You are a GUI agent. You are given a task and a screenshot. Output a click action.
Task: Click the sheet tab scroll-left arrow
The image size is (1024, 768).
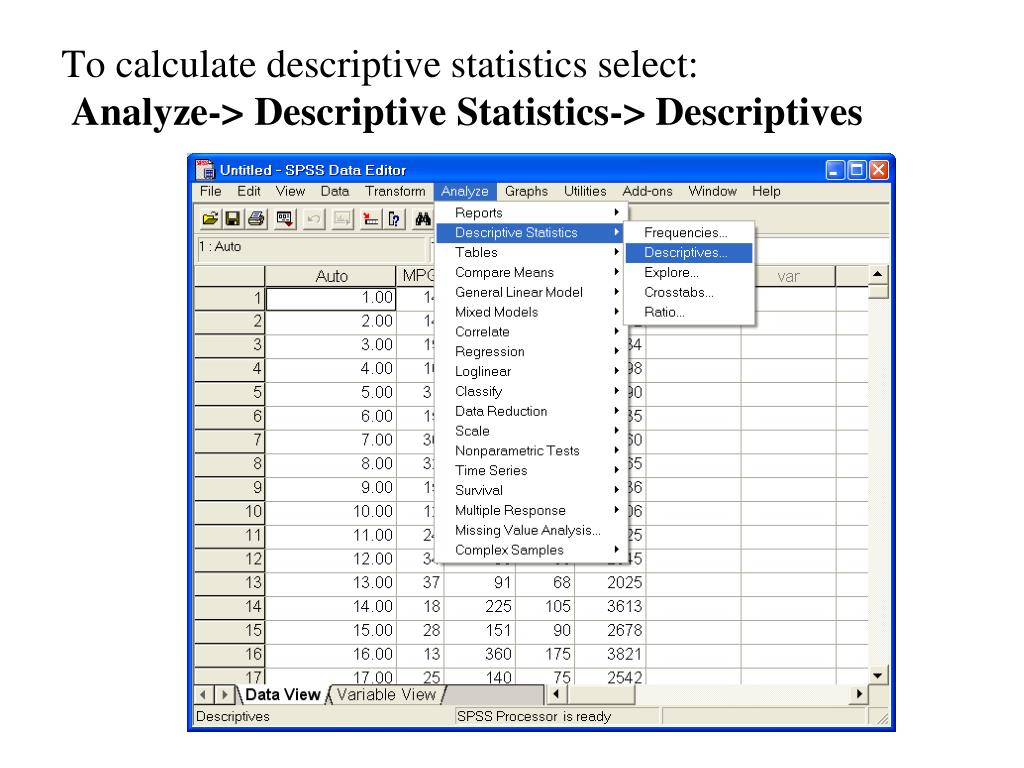(x=204, y=695)
